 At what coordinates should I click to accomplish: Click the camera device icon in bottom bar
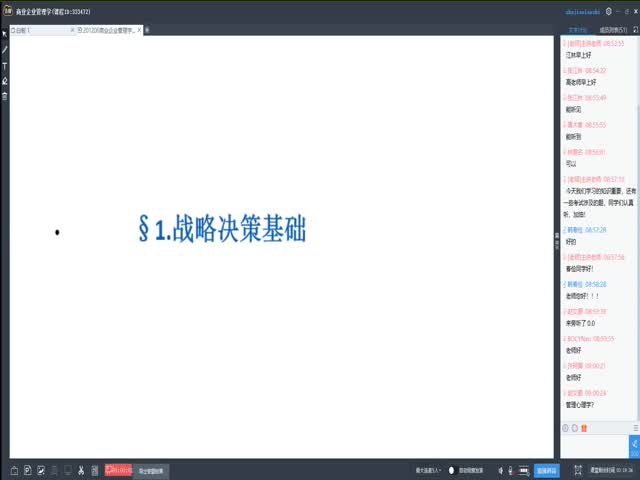click(524, 471)
